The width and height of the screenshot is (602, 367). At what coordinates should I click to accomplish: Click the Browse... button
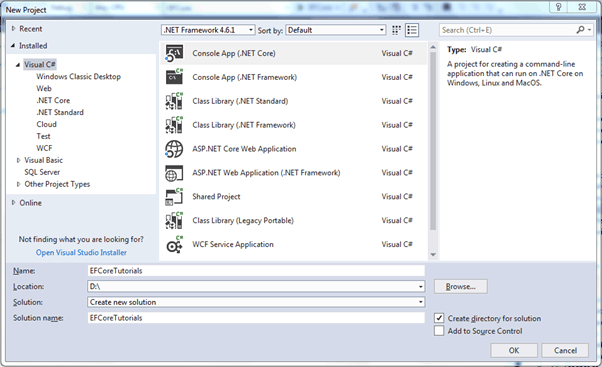click(x=461, y=286)
